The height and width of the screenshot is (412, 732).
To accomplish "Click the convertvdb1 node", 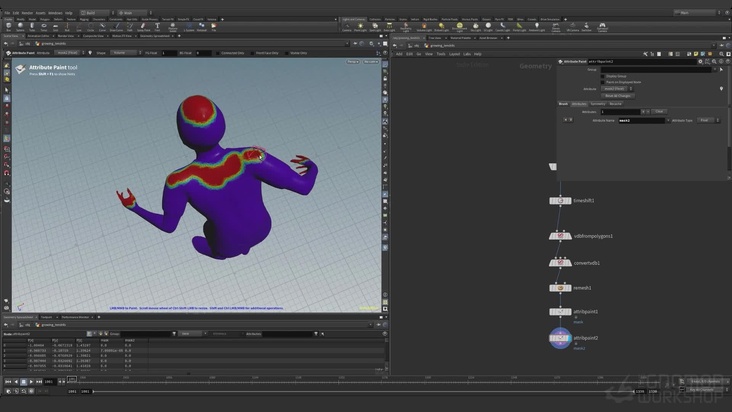I will tap(560, 262).
